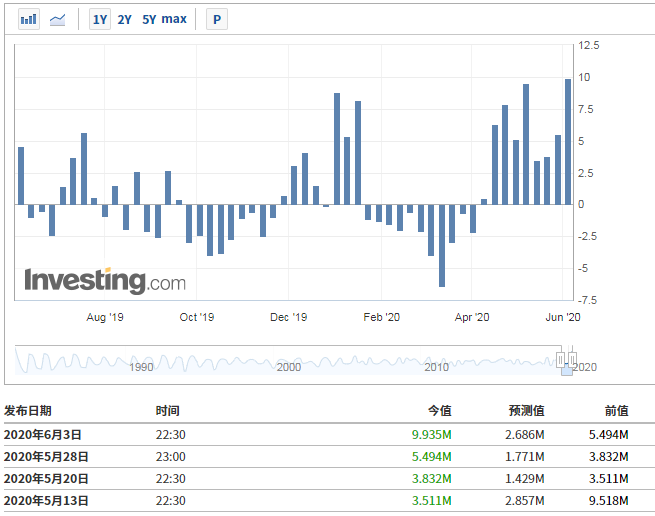Select the 2Y time range
This screenshot has height=516, width=655.
124,19
